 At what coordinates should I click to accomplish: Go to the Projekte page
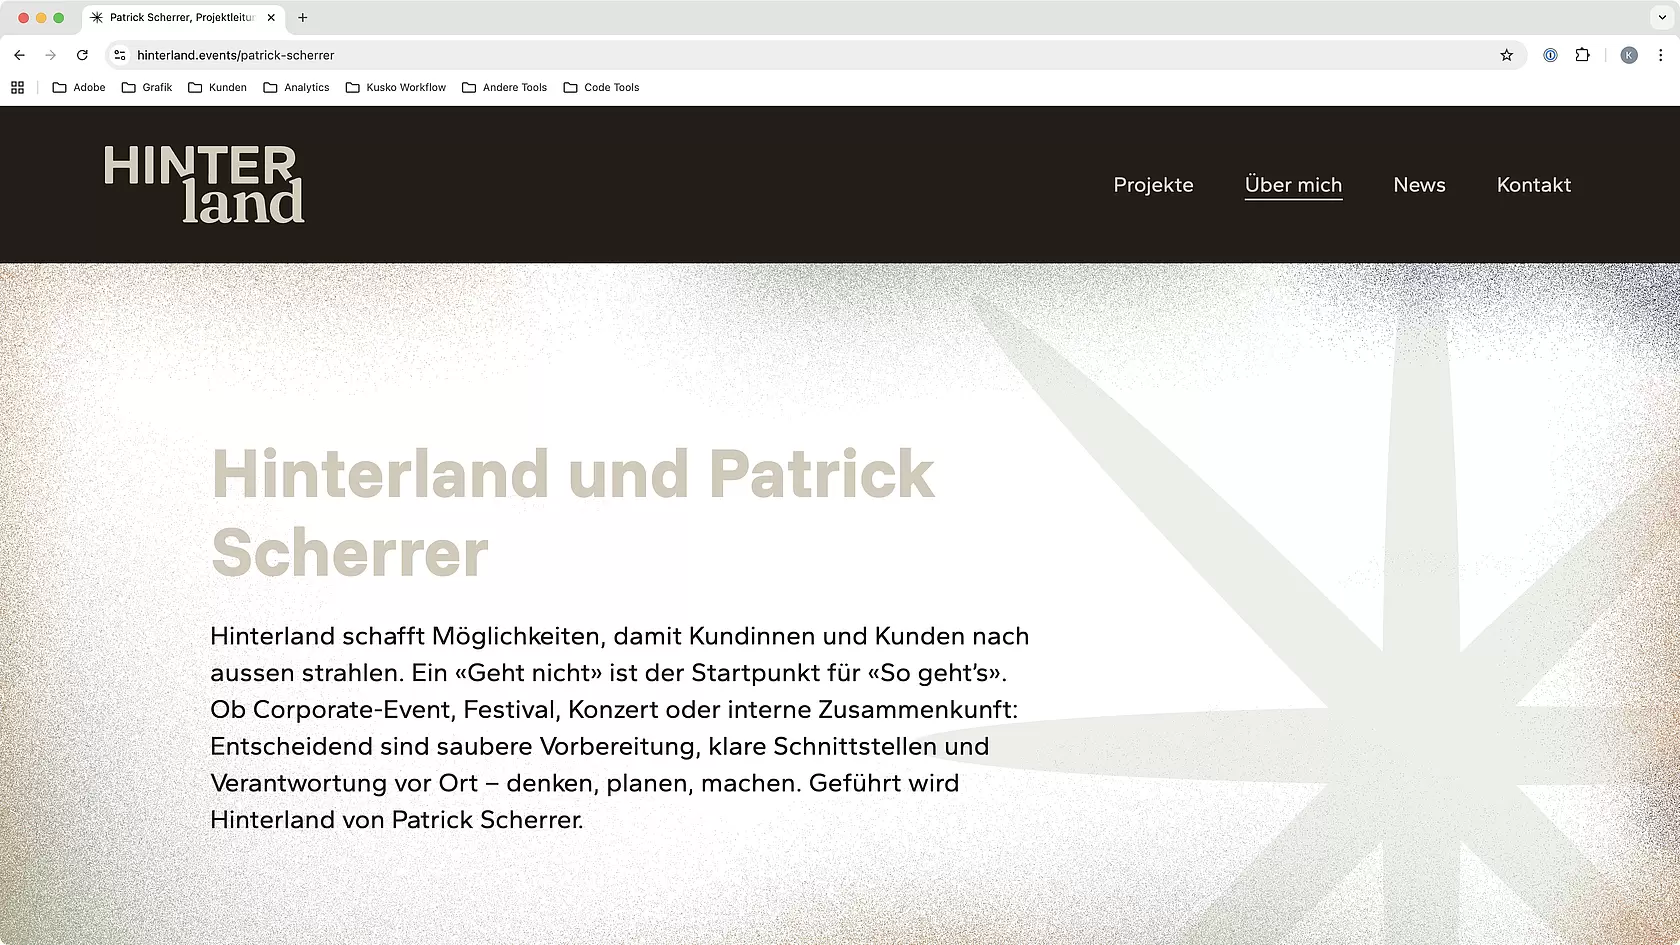point(1153,185)
